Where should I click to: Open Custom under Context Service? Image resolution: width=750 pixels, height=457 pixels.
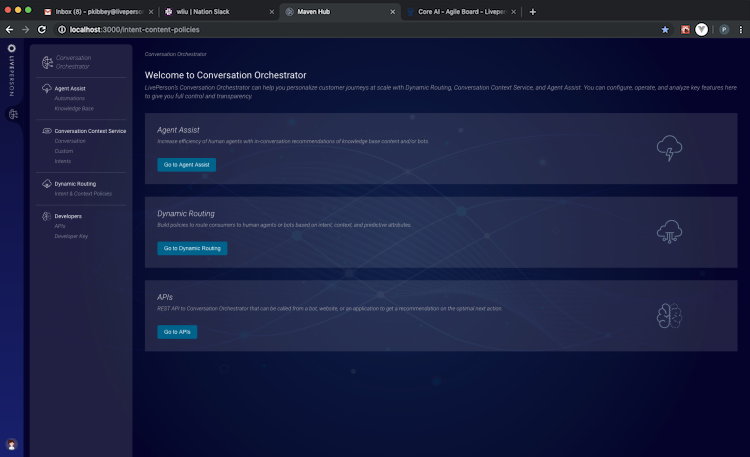click(x=64, y=151)
